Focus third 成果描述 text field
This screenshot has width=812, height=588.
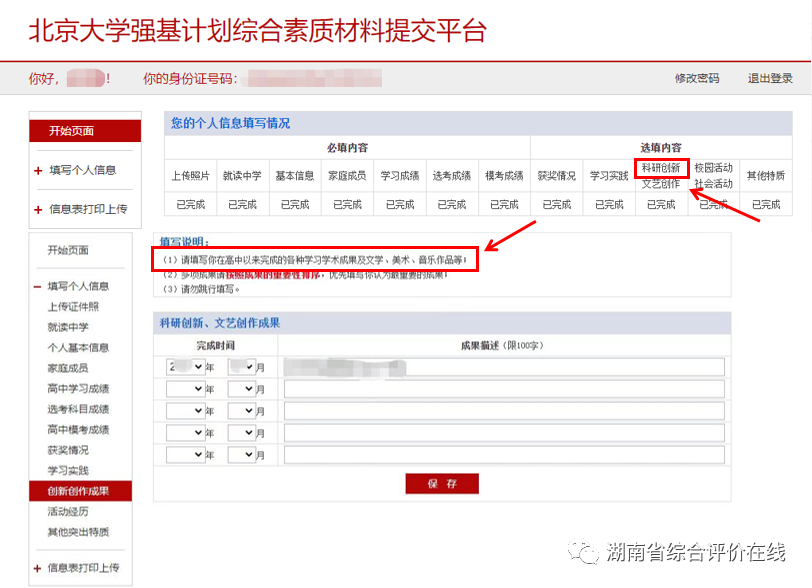(x=504, y=411)
